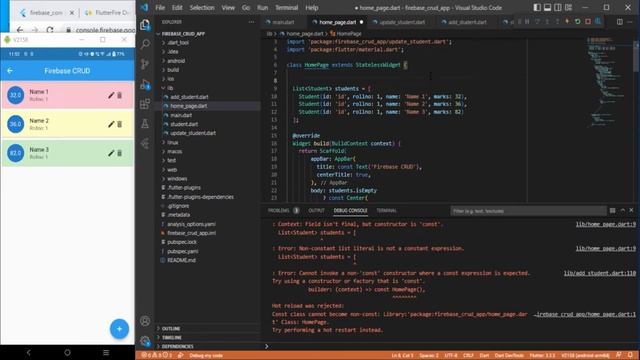The image size is (640, 360).
Task: Switch to the add_student.dart editor tab
Action: click(467, 22)
